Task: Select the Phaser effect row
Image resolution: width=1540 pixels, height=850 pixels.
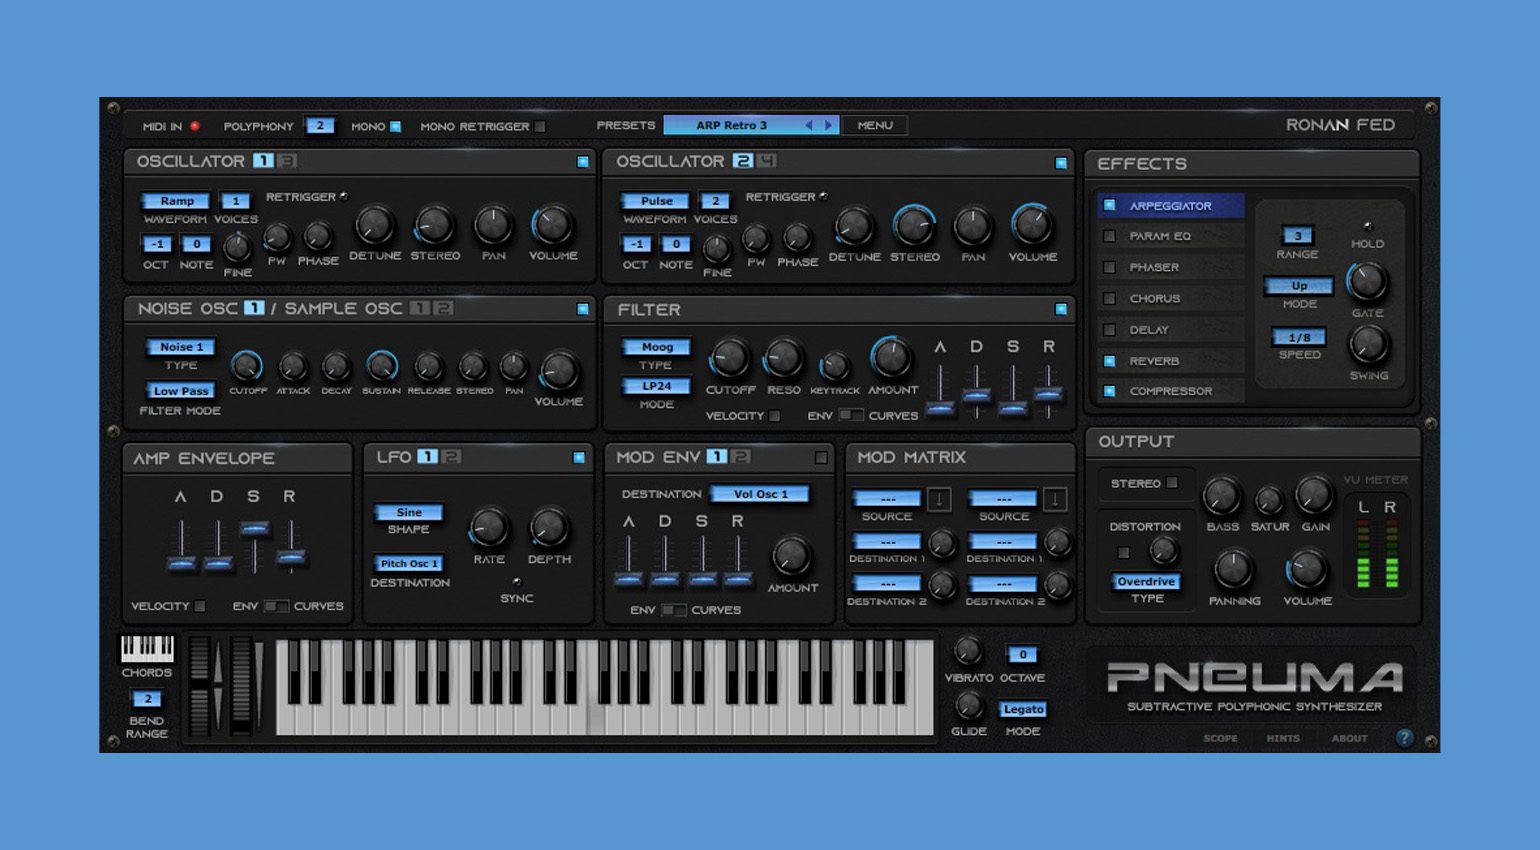Action: 1170,267
